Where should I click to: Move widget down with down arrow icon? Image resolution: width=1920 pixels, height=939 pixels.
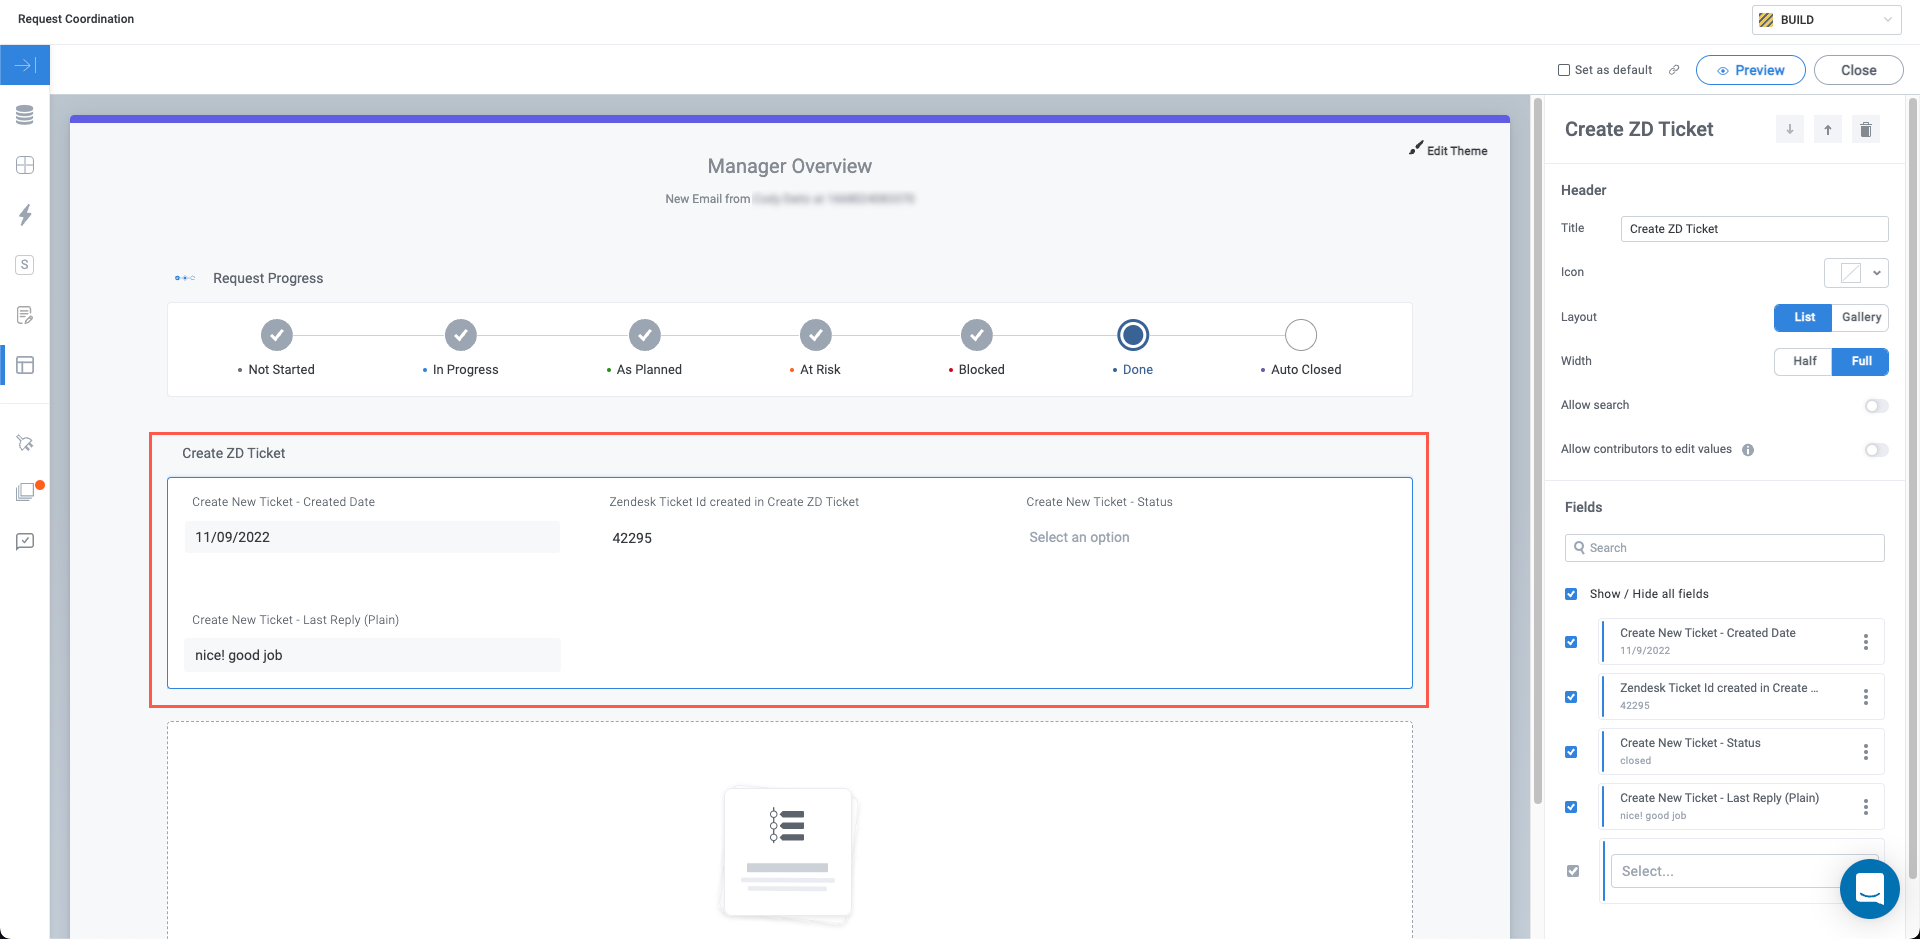point(1789,130)
